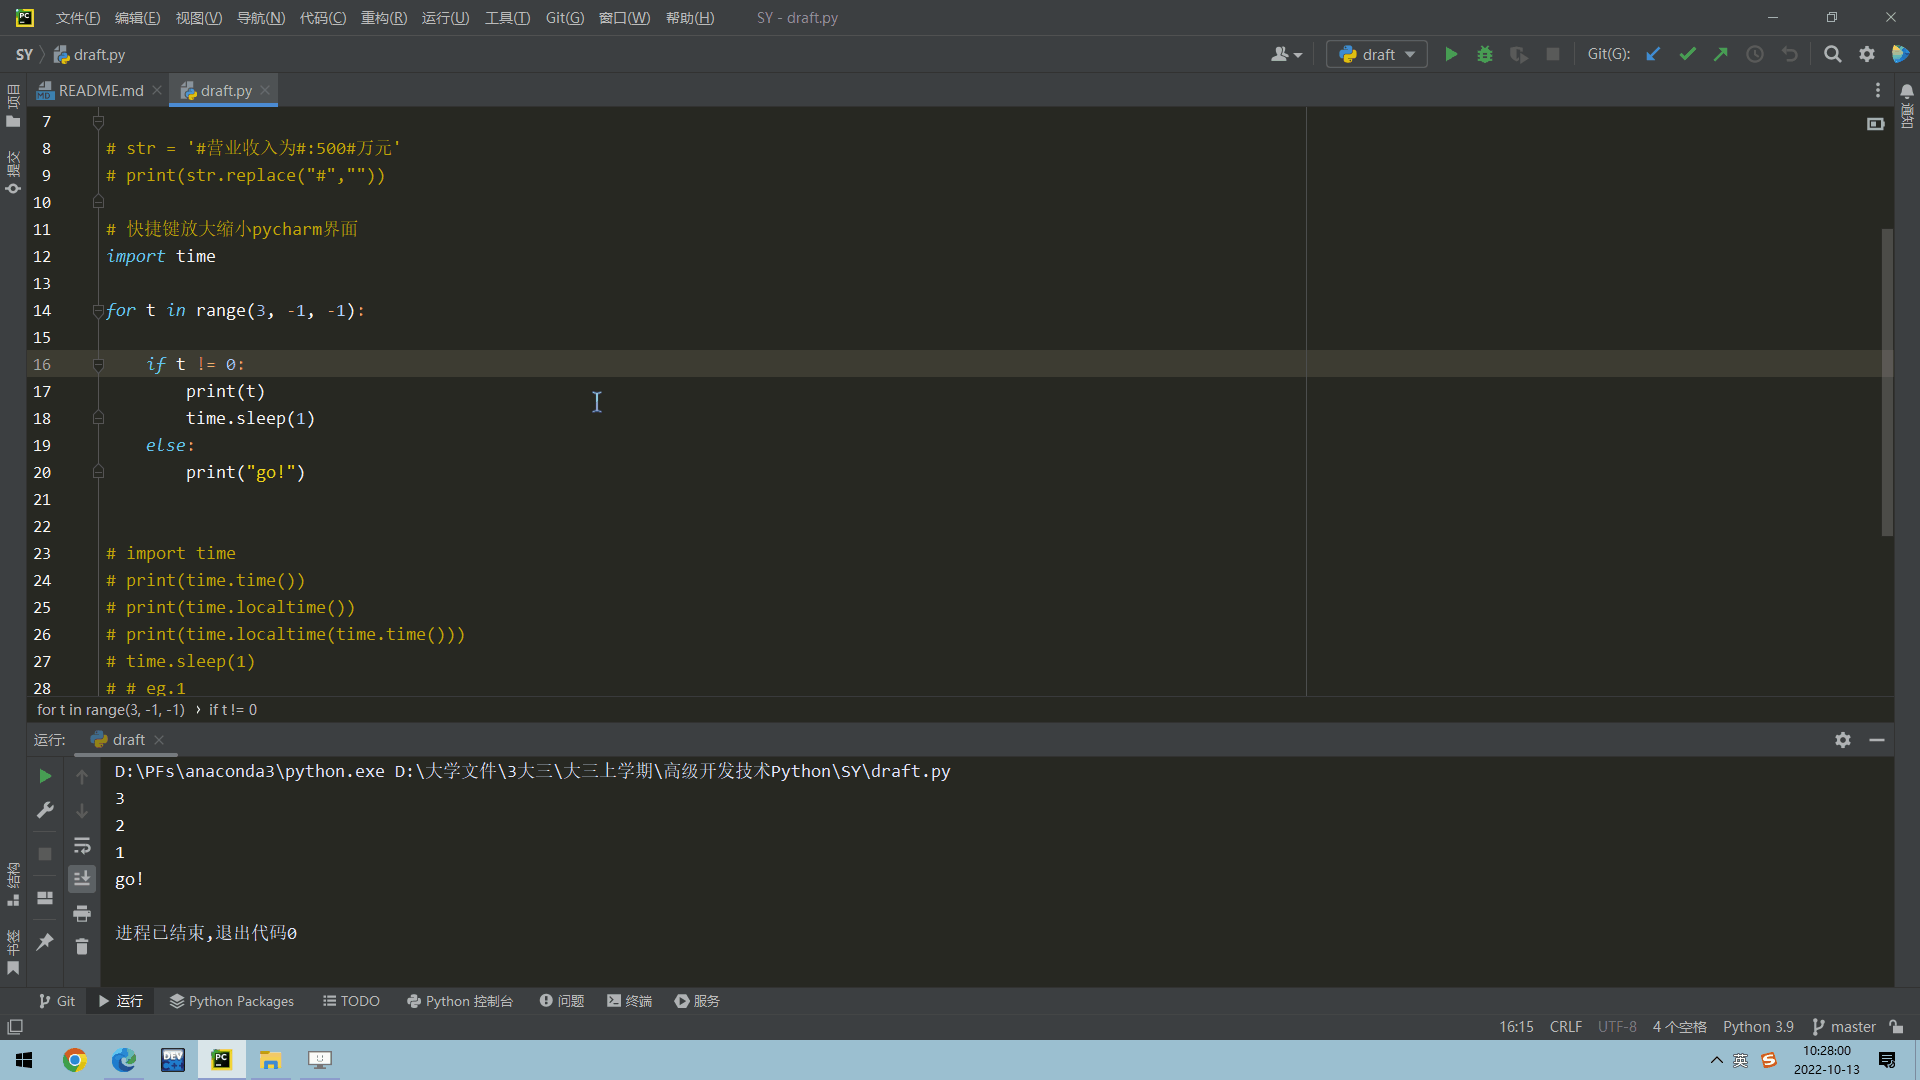Image resolution: width=1920 pixels, height=1080 pixels.
Task: Click the CRLF line separator widget
Action: (1565, 1027)
